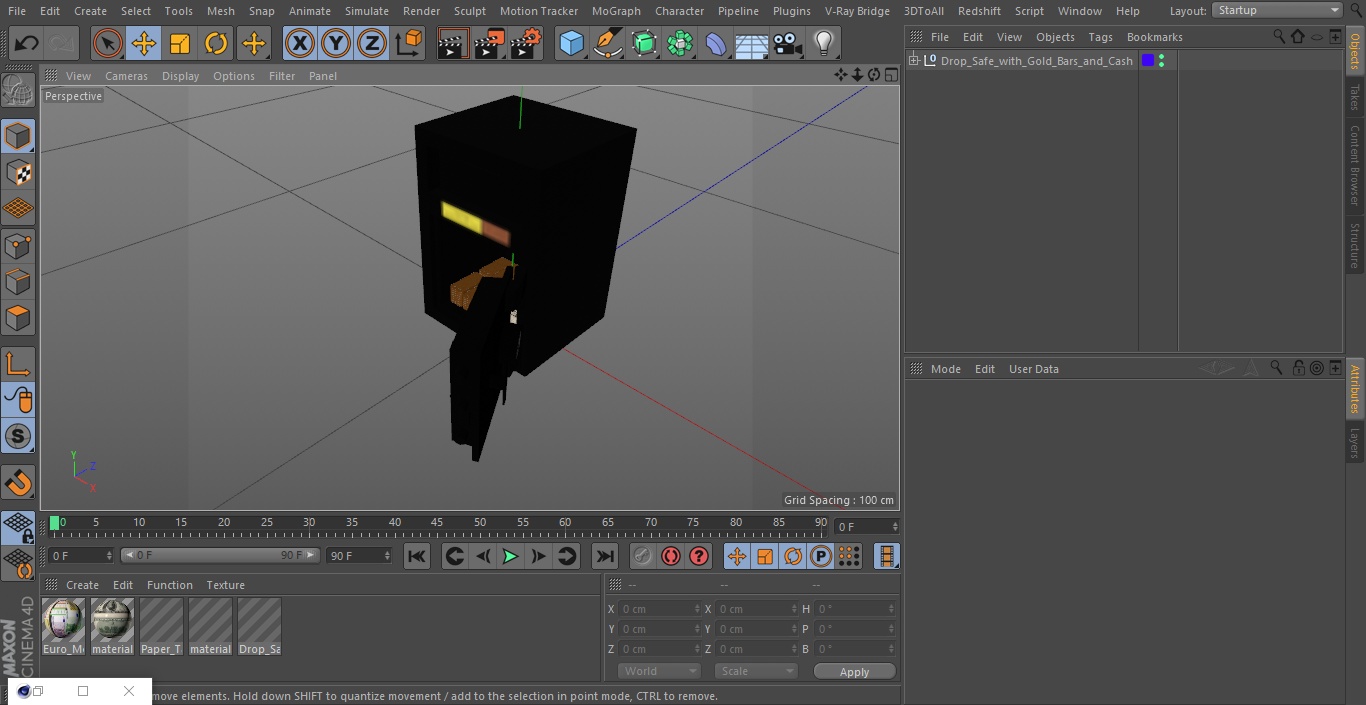Click the blue layer color swatch

tap(1148, 61)
